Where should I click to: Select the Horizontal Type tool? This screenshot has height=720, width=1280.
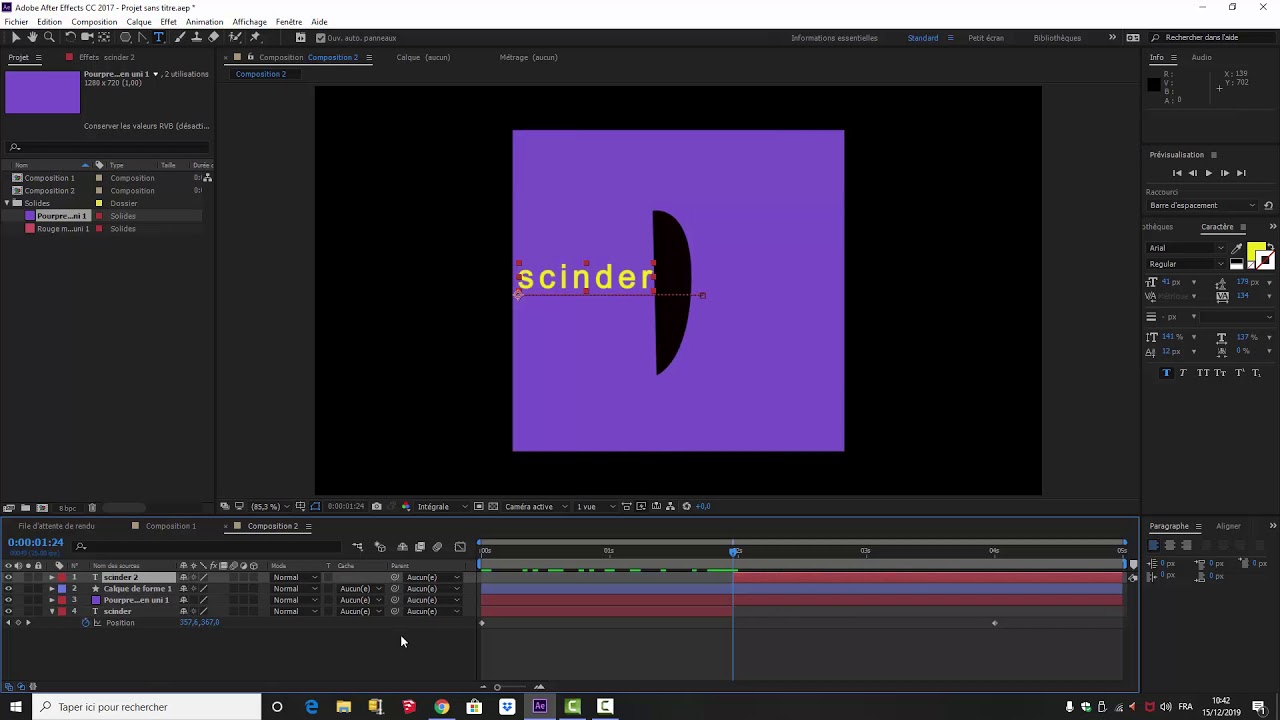(x=159, y=38)
